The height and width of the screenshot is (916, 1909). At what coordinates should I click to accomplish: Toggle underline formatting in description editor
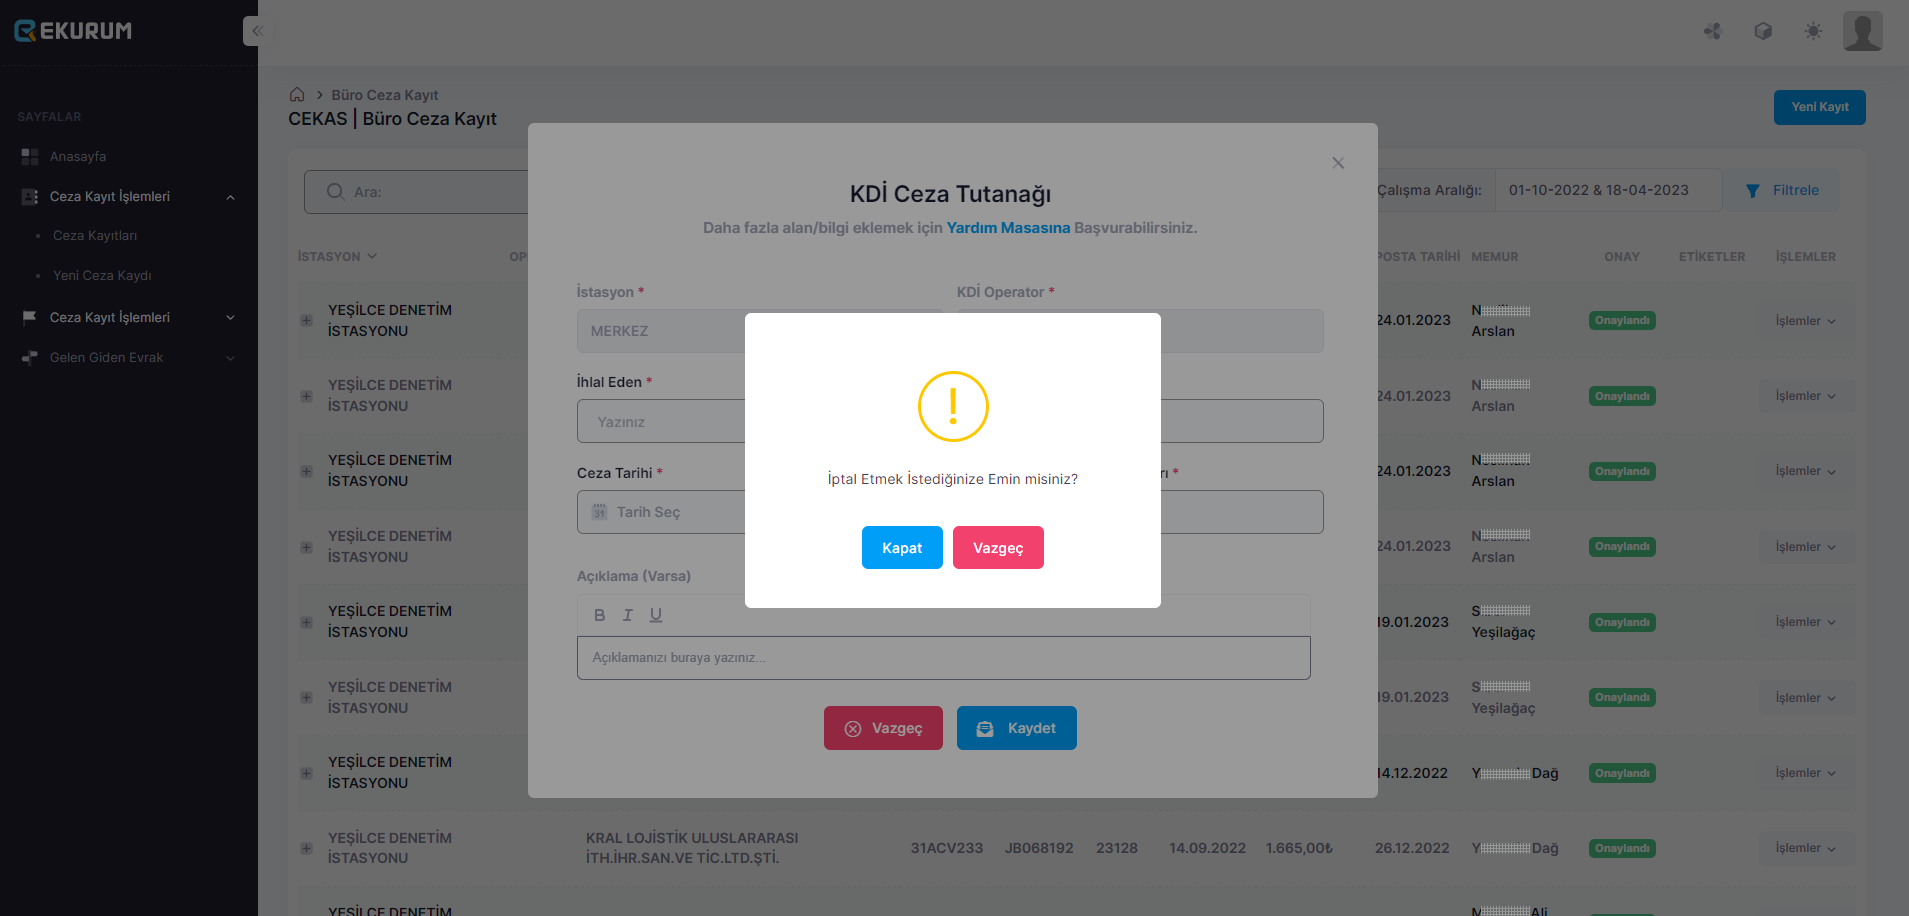point(656,615)
